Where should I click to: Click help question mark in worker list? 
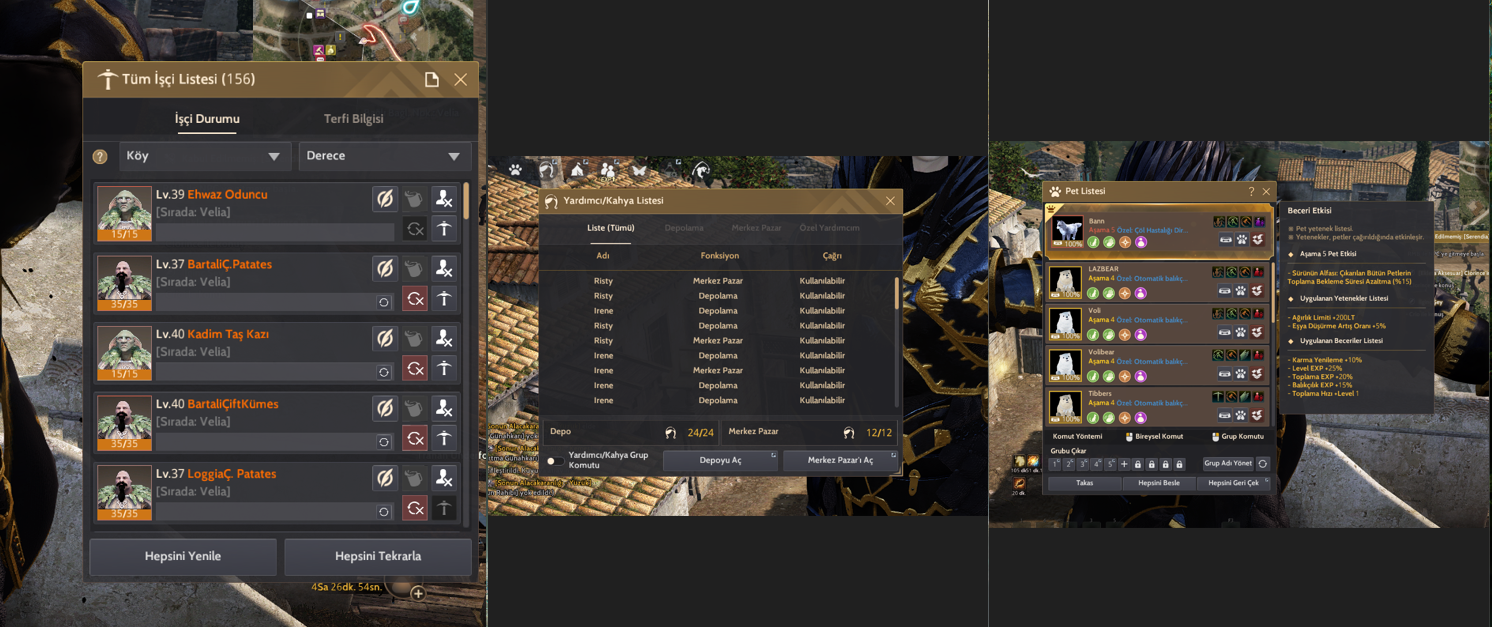click(100, 156)
